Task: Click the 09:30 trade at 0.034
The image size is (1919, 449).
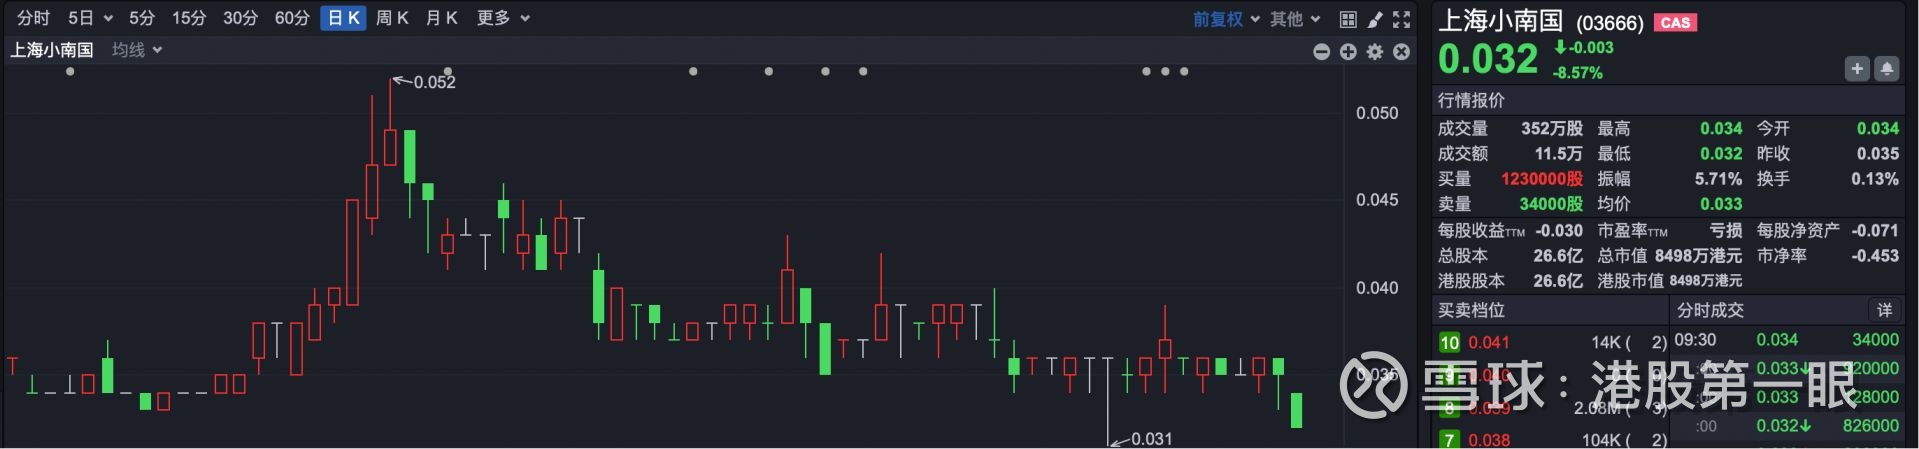Action: click(x=1786, y=340)
